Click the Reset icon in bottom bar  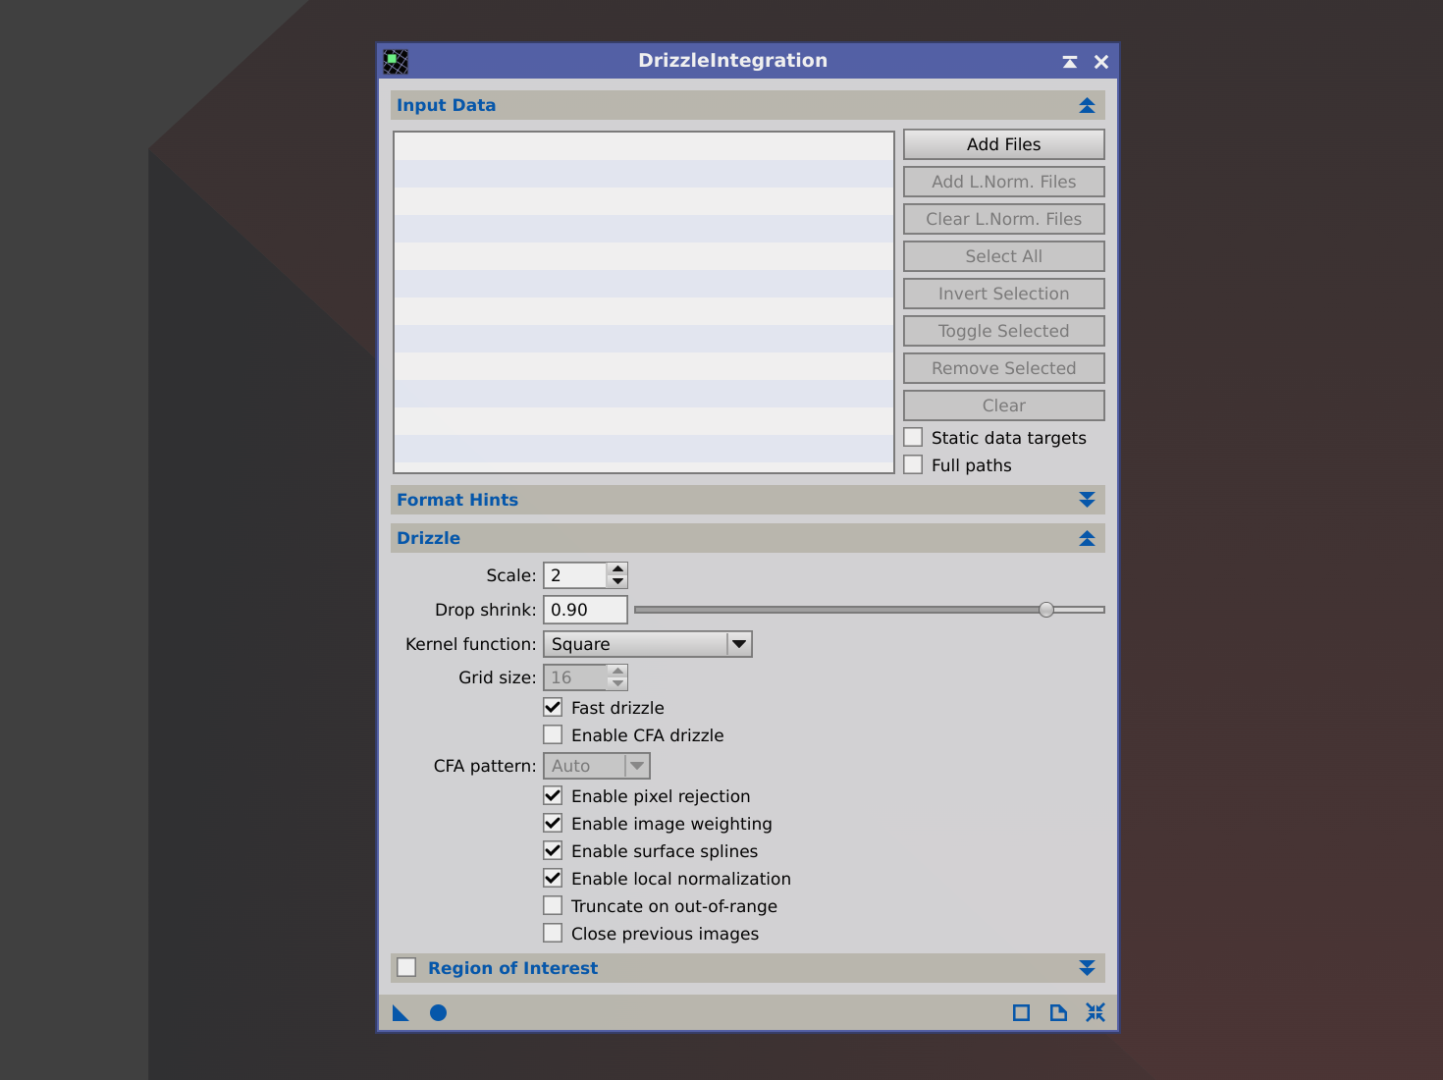[1095, 1013]
